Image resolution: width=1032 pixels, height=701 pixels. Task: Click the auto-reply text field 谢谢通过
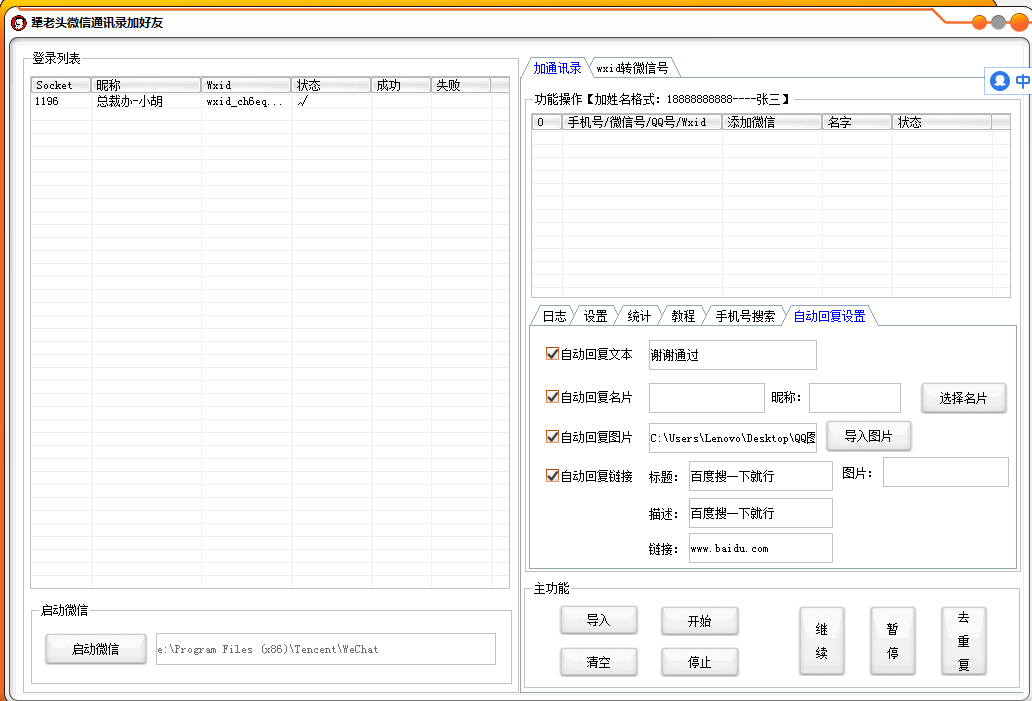pos(733,355)
